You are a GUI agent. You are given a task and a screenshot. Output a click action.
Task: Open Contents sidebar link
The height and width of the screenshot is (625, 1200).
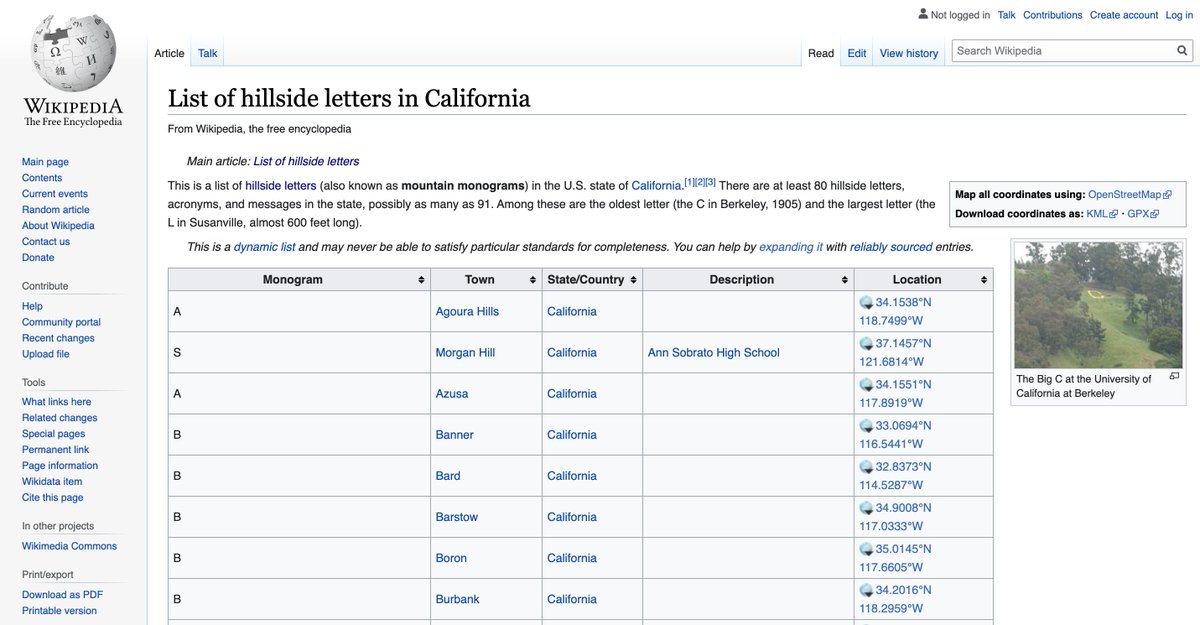click(x=42, y=178)
